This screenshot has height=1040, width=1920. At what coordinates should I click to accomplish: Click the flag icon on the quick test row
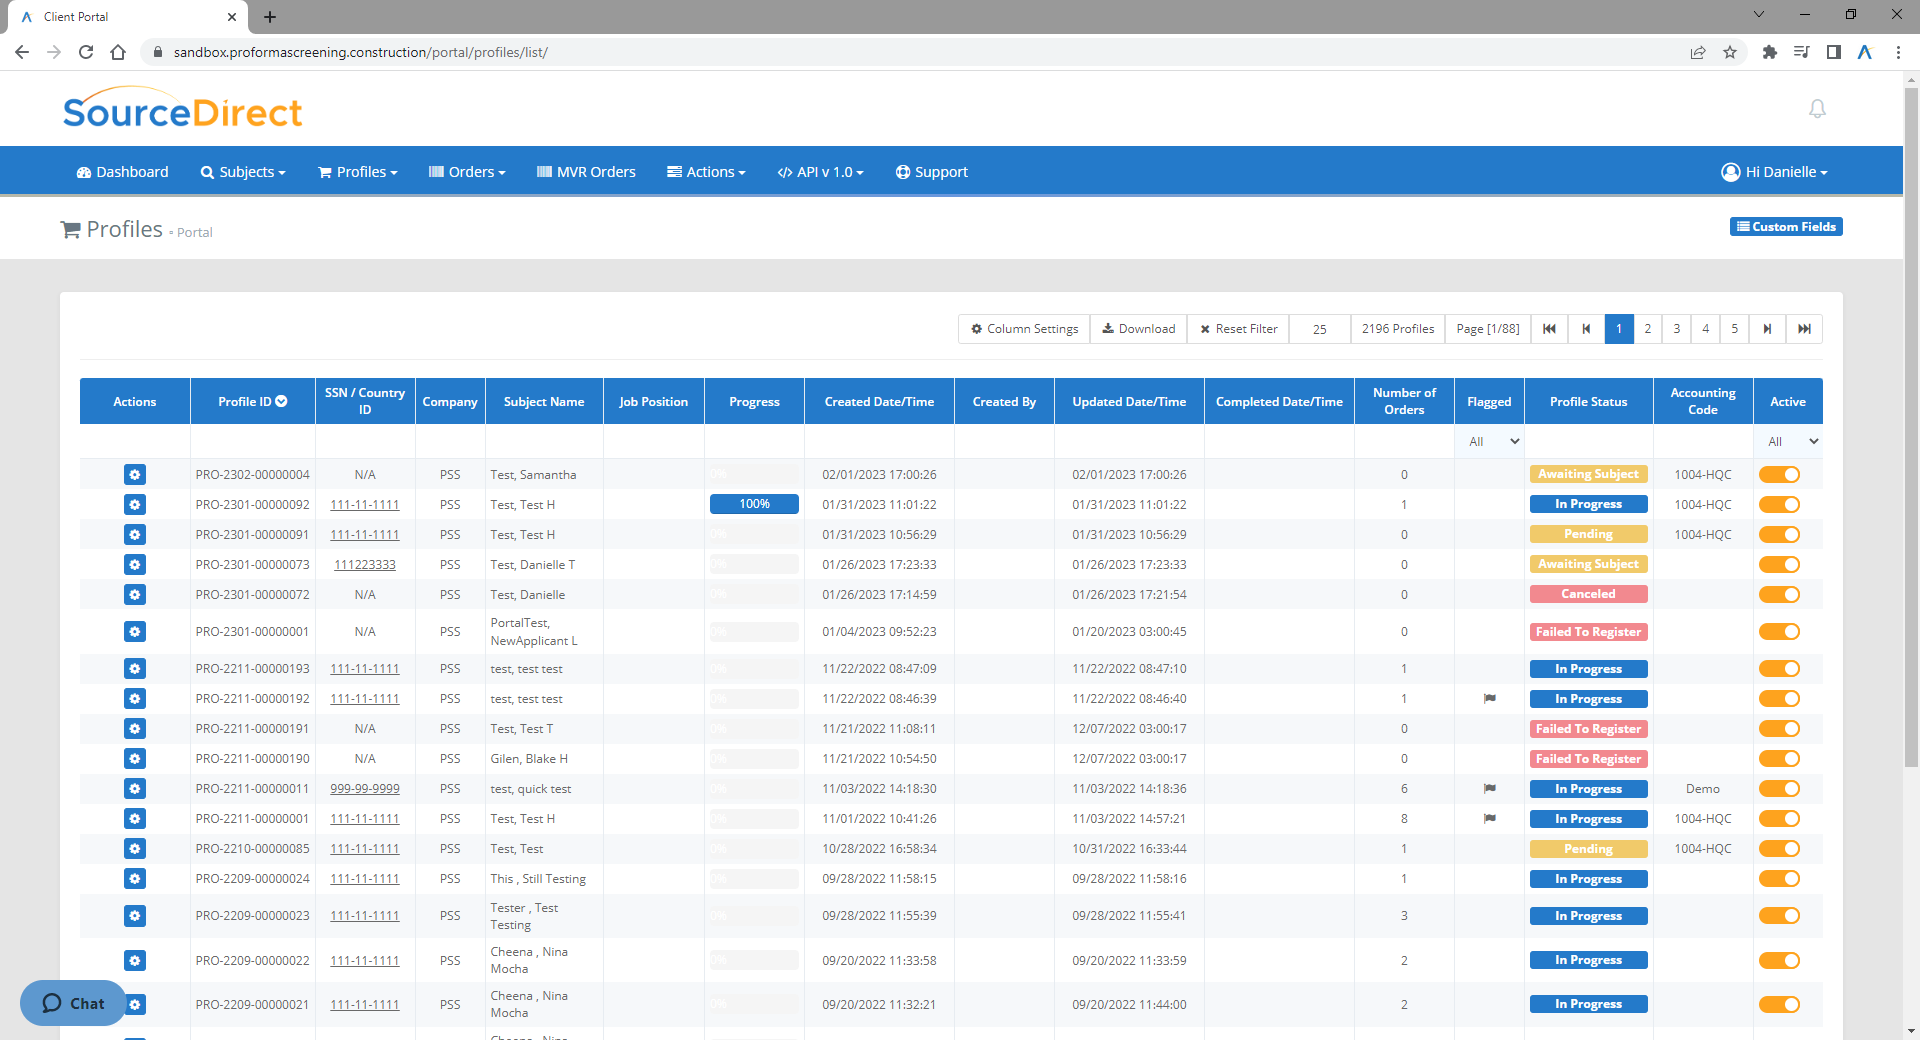(x=1489, y=788)
